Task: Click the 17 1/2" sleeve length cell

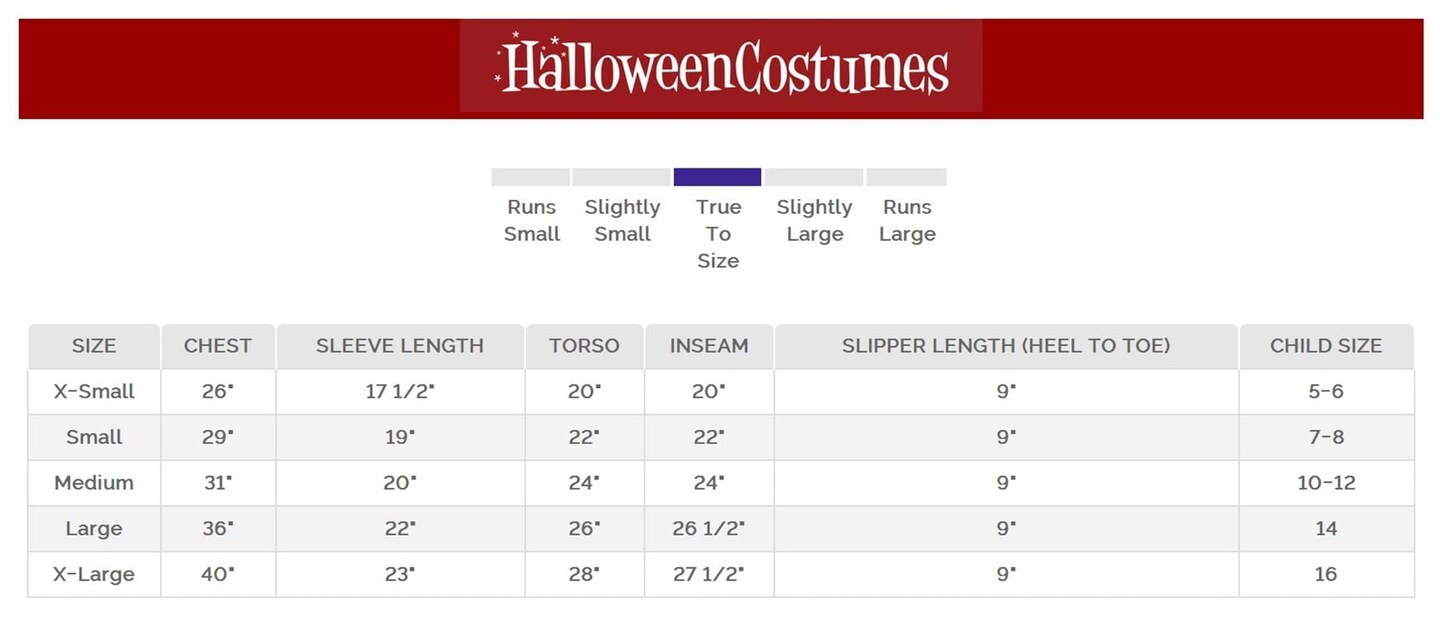Action: point(400,392)
